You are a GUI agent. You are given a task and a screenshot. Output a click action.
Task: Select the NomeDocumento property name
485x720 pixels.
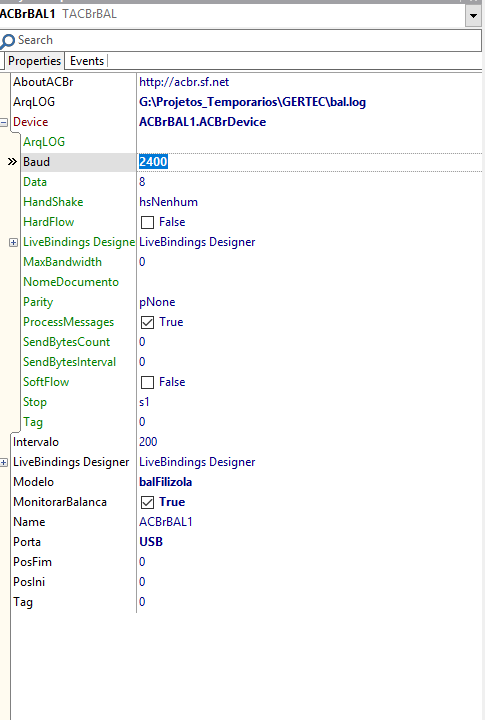tap(71, 282)
